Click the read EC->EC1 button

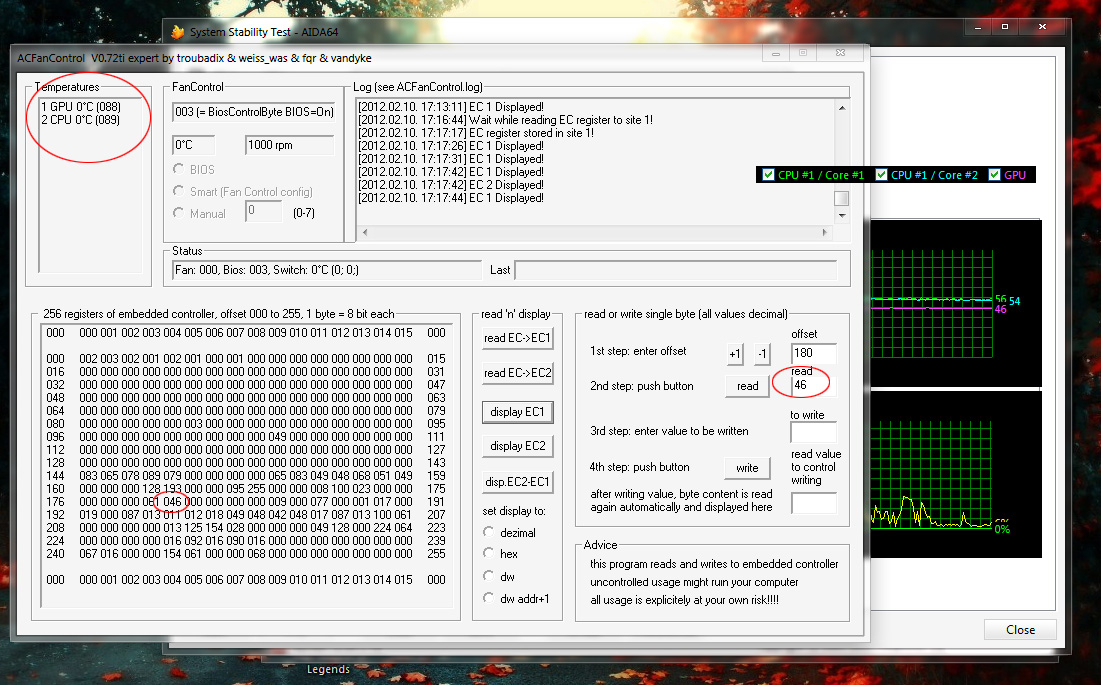[517, 338]
